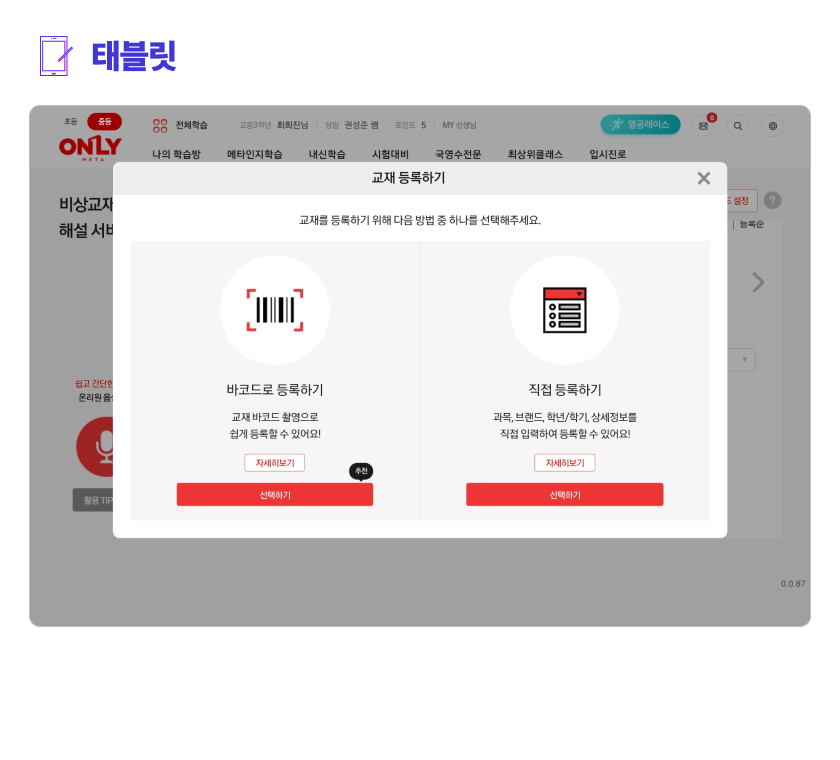
Task: Click 선택하기 under barcode registration
Action: [x=275, y=494]
